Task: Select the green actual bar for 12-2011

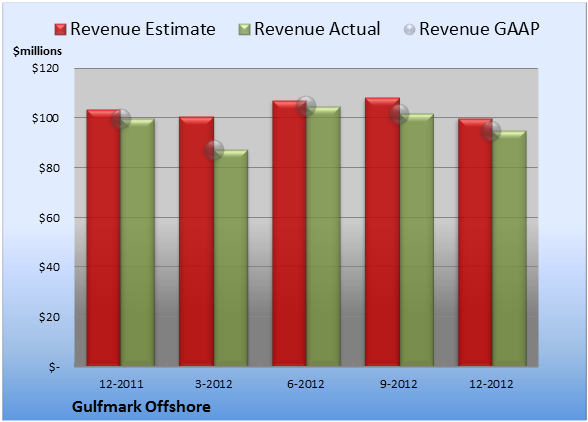Action: click(x=138, y=242)
